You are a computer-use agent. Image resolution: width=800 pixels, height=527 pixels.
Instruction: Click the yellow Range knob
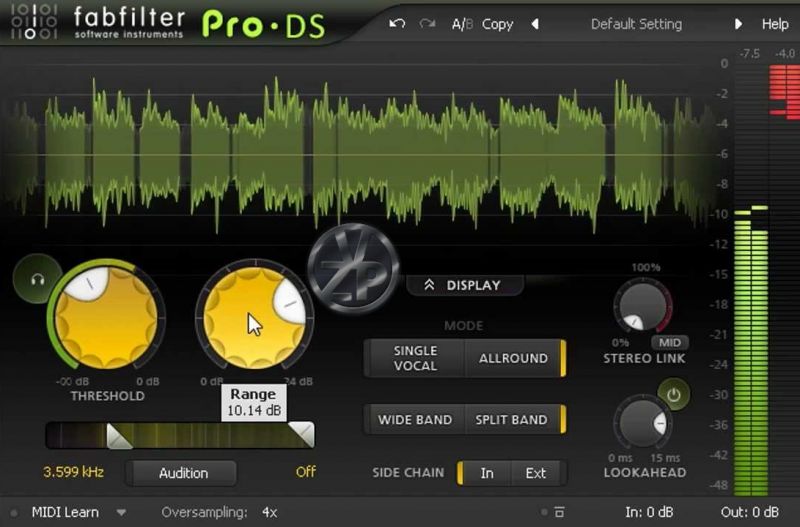click(x=254, y=317)
